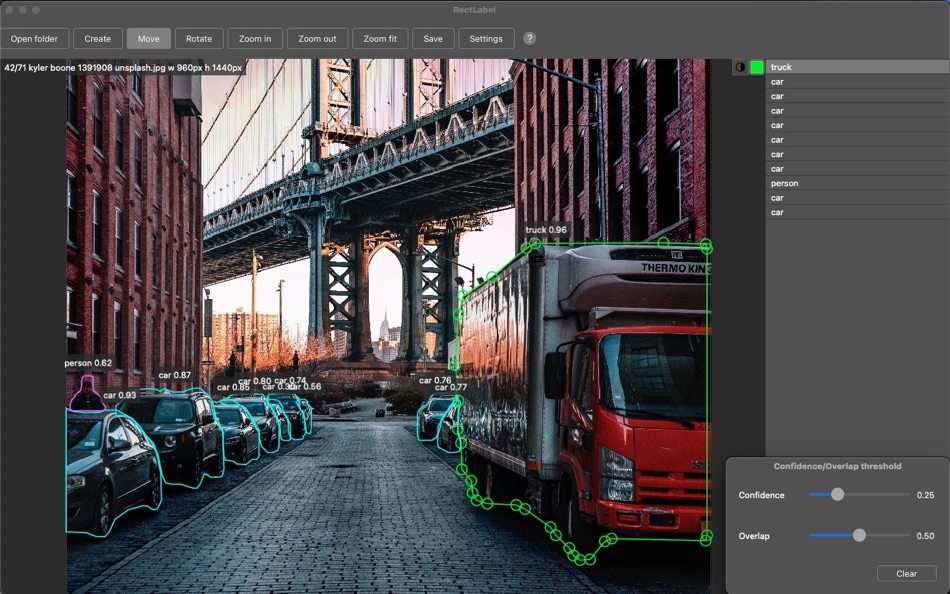Fit image with Zoom fit
This screenshot has height=594, width=950.
tap(380, 38)
